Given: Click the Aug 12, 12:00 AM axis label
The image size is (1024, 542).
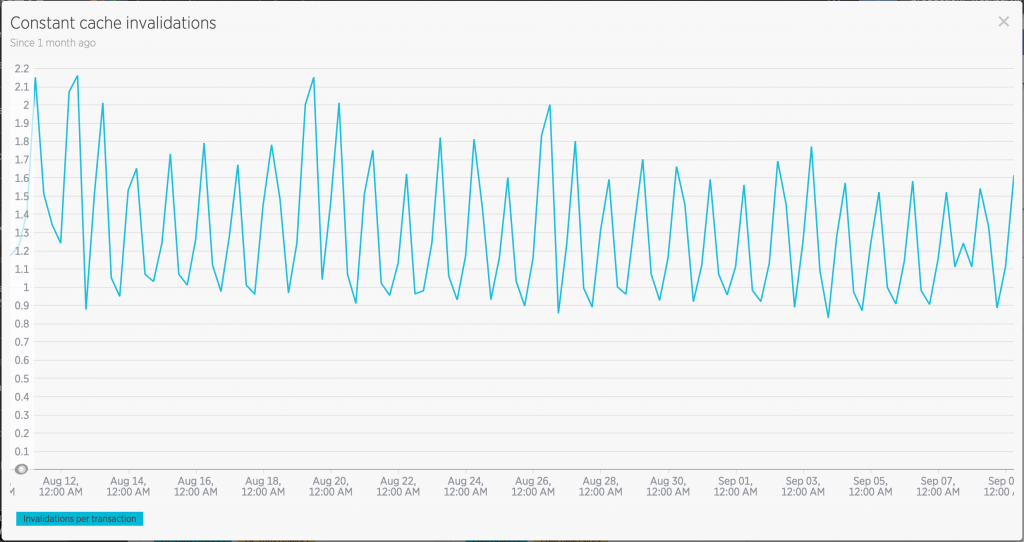Looking at the screenshot, I should (61, 486).
